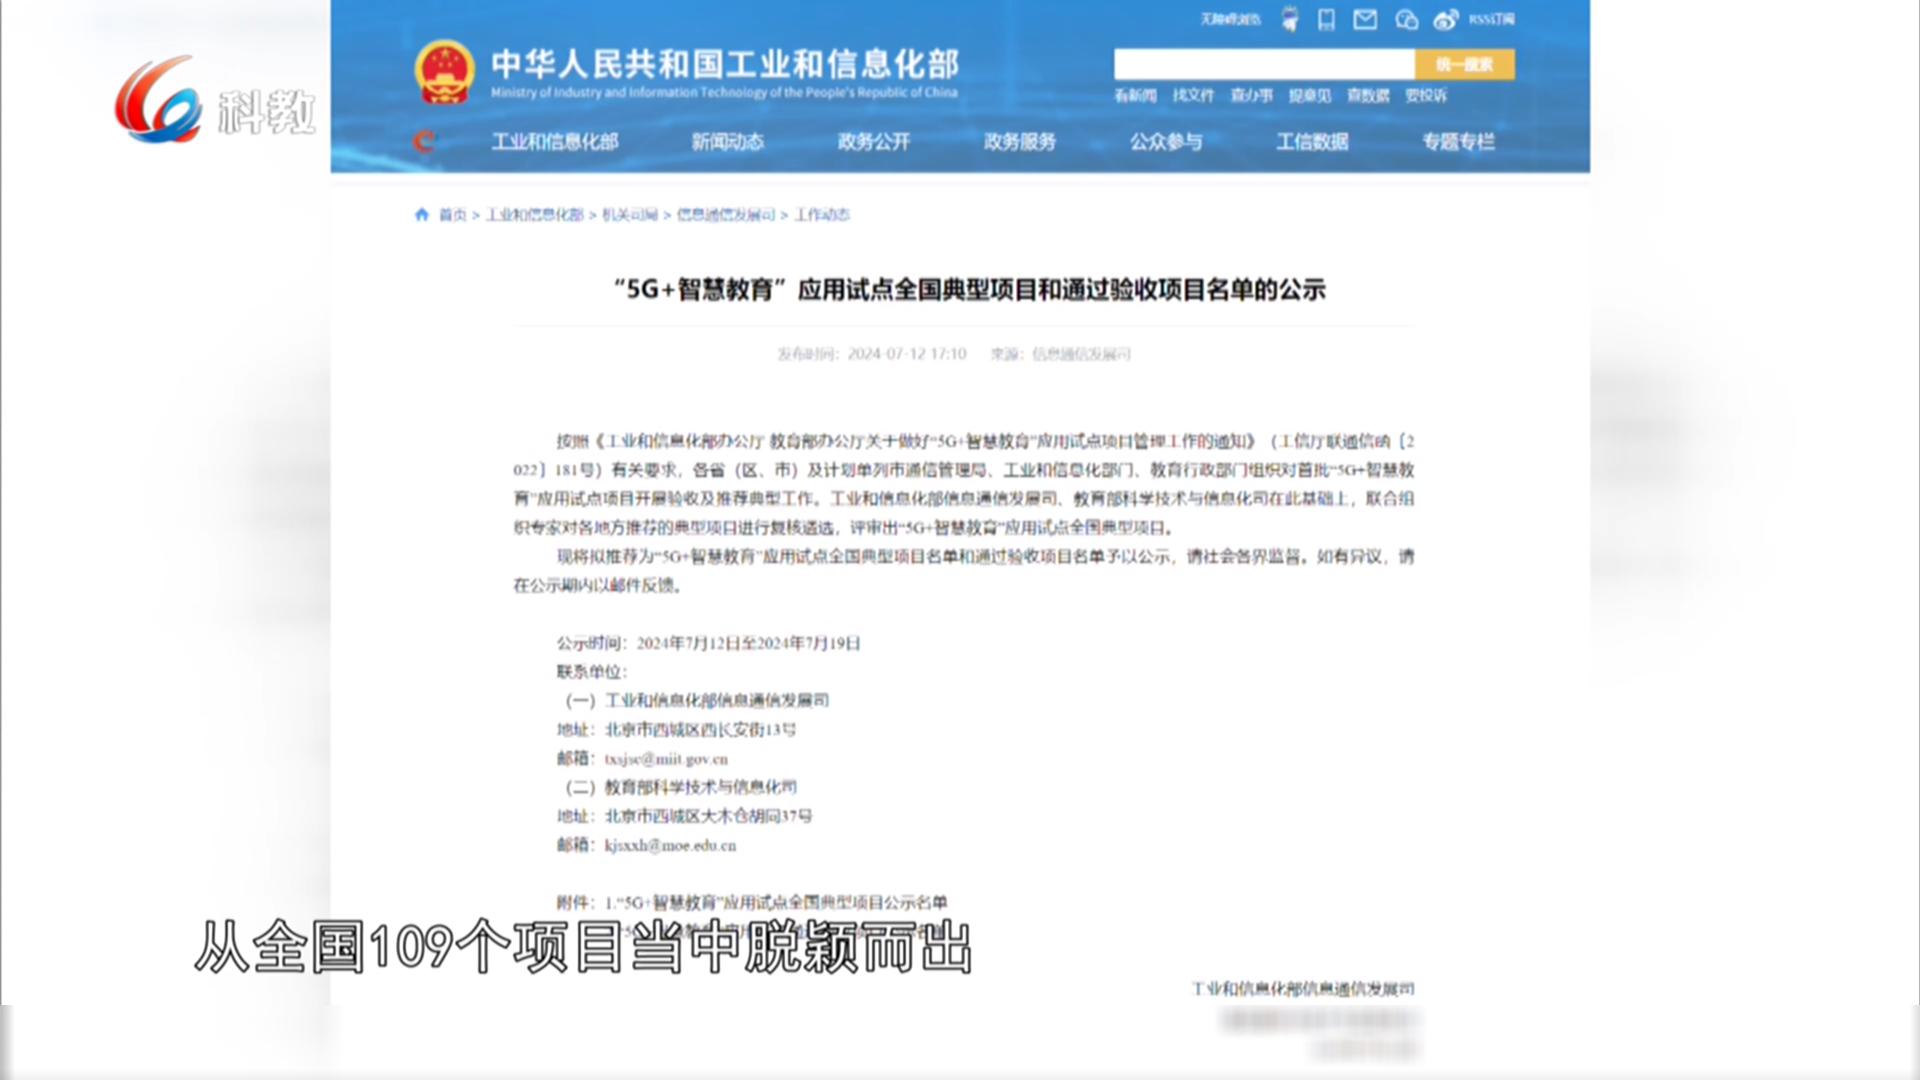
Task: Select the 政务服务 menu item
Action: click(1019, 142)
